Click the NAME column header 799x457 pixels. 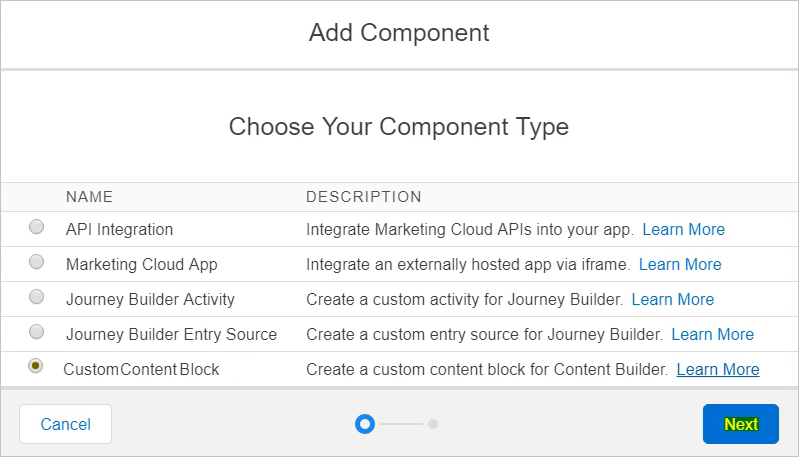(x=89, y=197)
